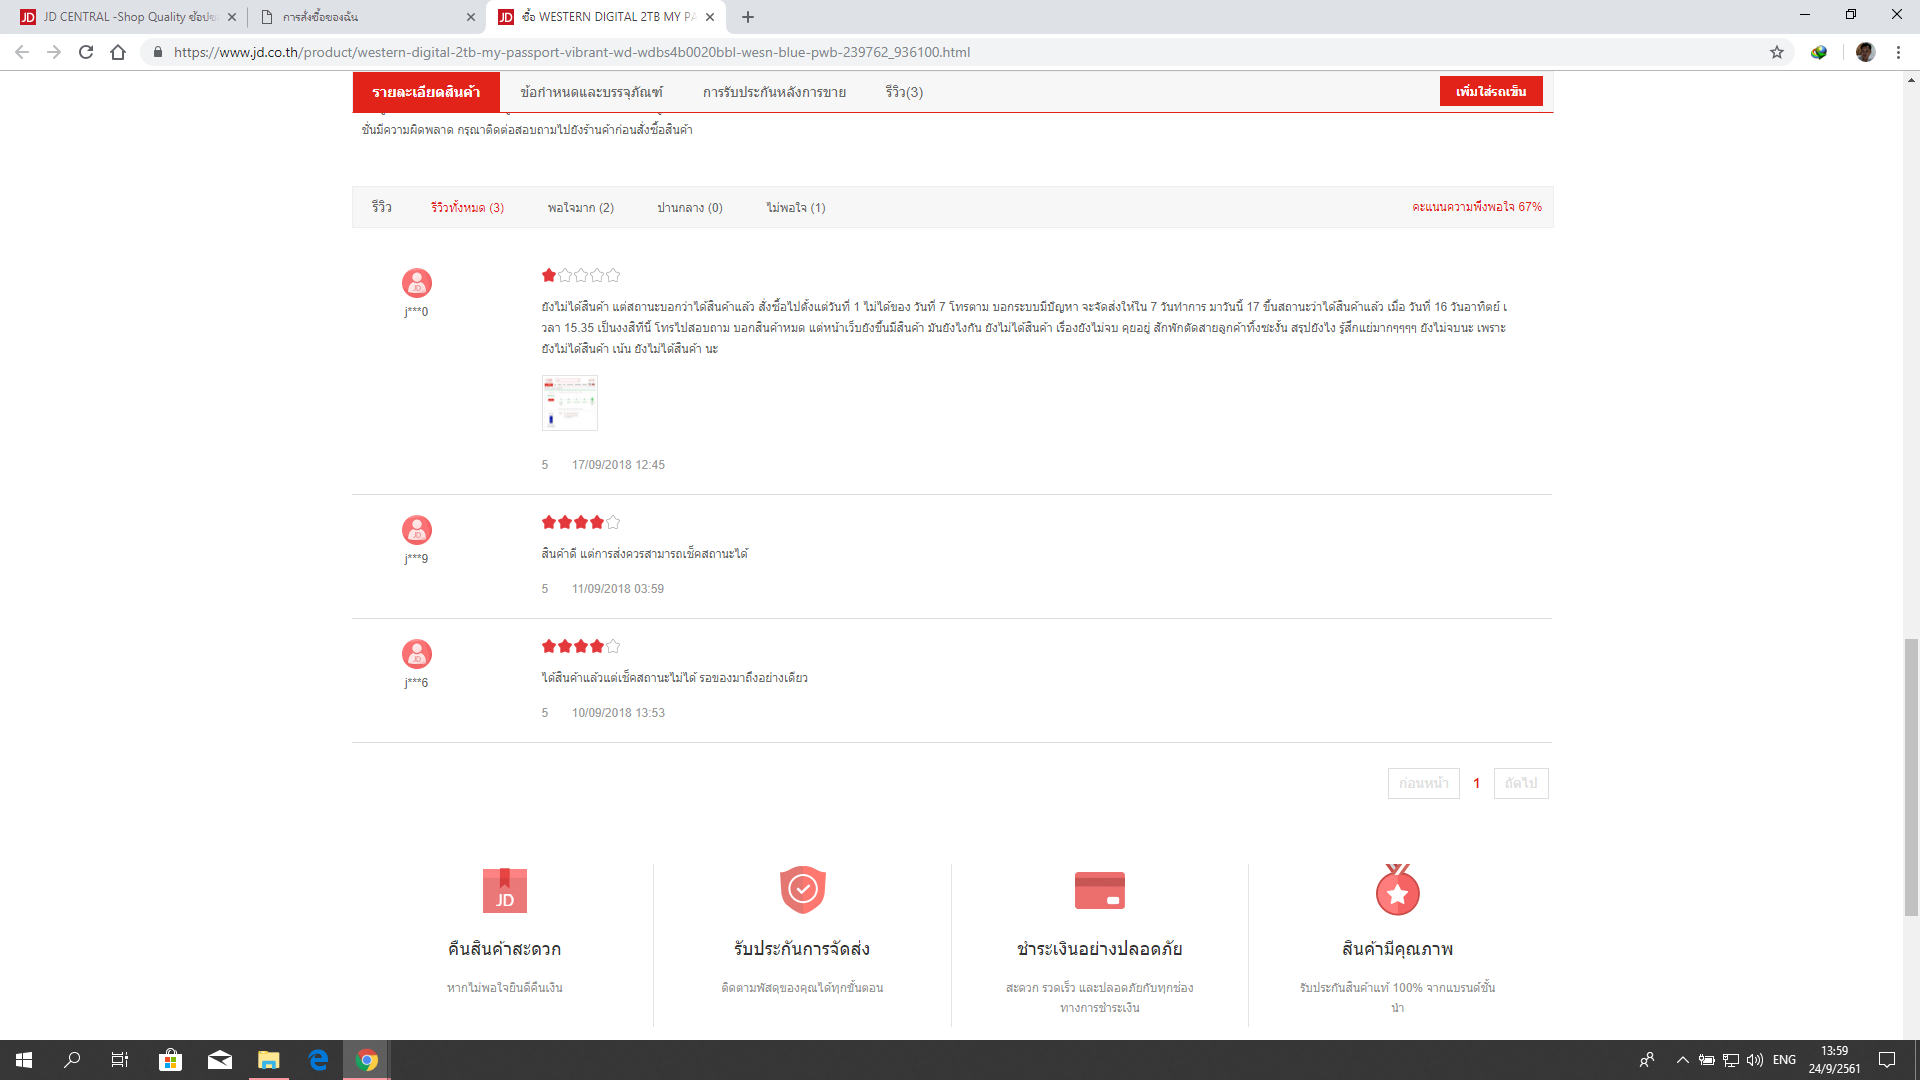Filter reviews by ปานกลาง (0)
The height and width of the screenshot is (1080, 1920).
[x=689, y=208]
